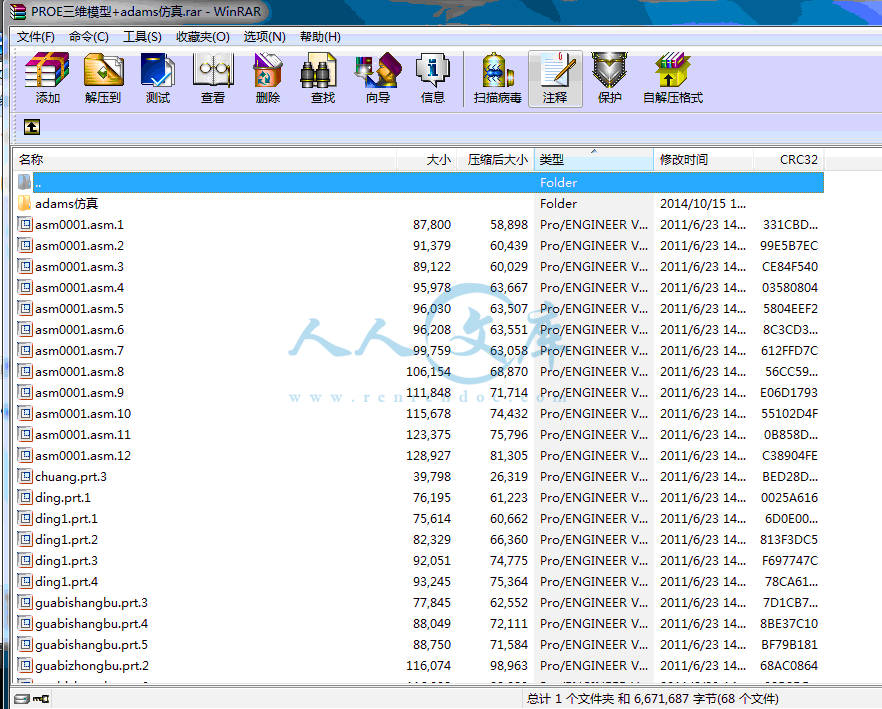Open the View (查看) tool
This screenshot has height=709, width=882.
(x=213, y=78)
